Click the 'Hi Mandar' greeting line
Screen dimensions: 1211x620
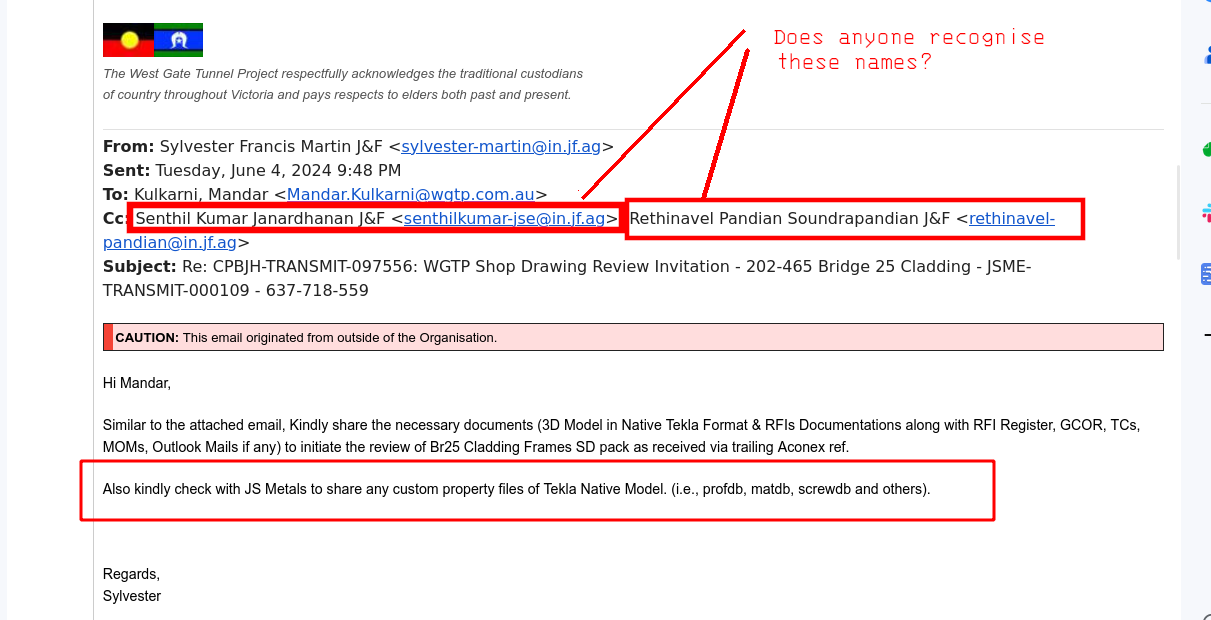(x=137, y=382)
